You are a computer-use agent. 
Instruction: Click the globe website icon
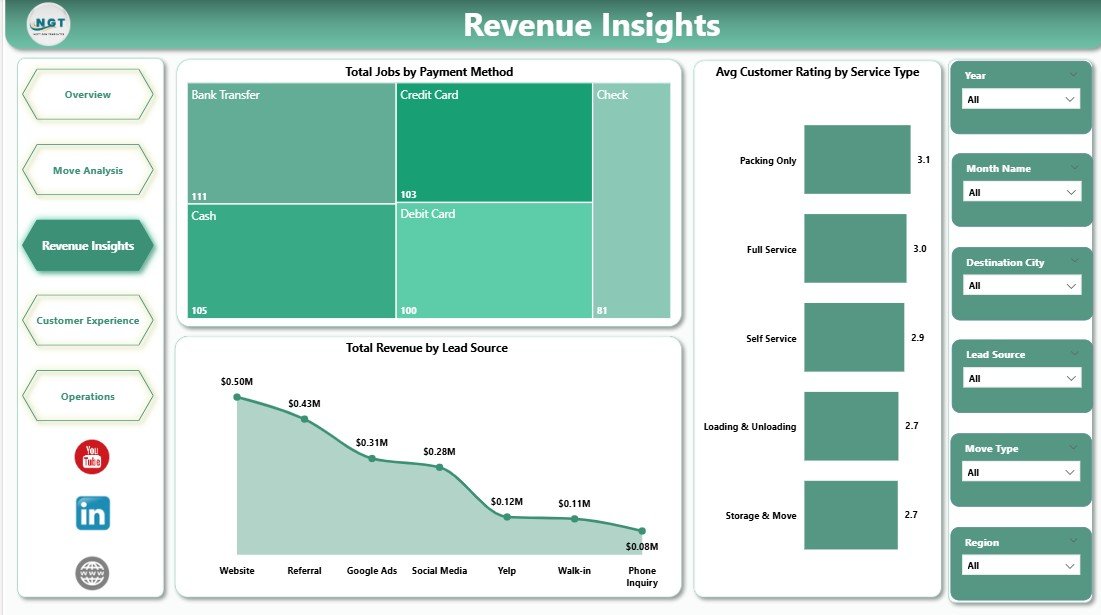click(x=91, y=573)
